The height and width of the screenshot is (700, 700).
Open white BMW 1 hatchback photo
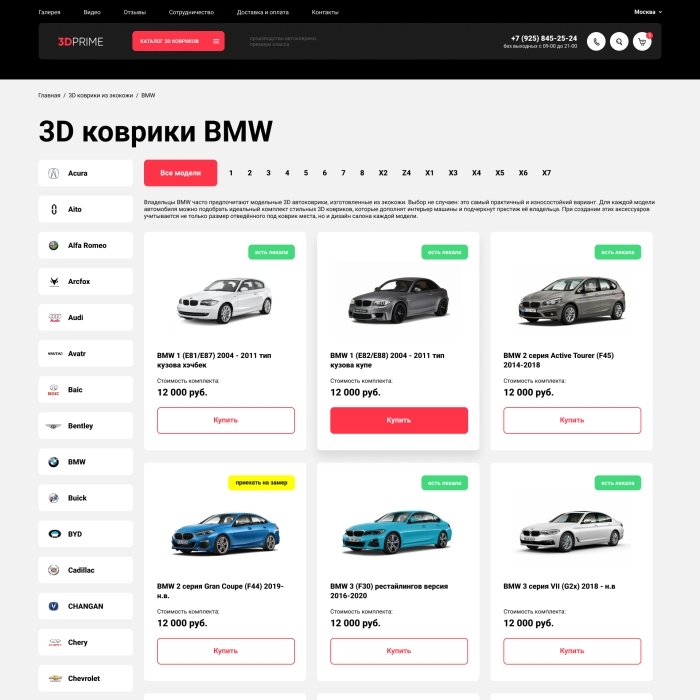(x=225, y=300)
